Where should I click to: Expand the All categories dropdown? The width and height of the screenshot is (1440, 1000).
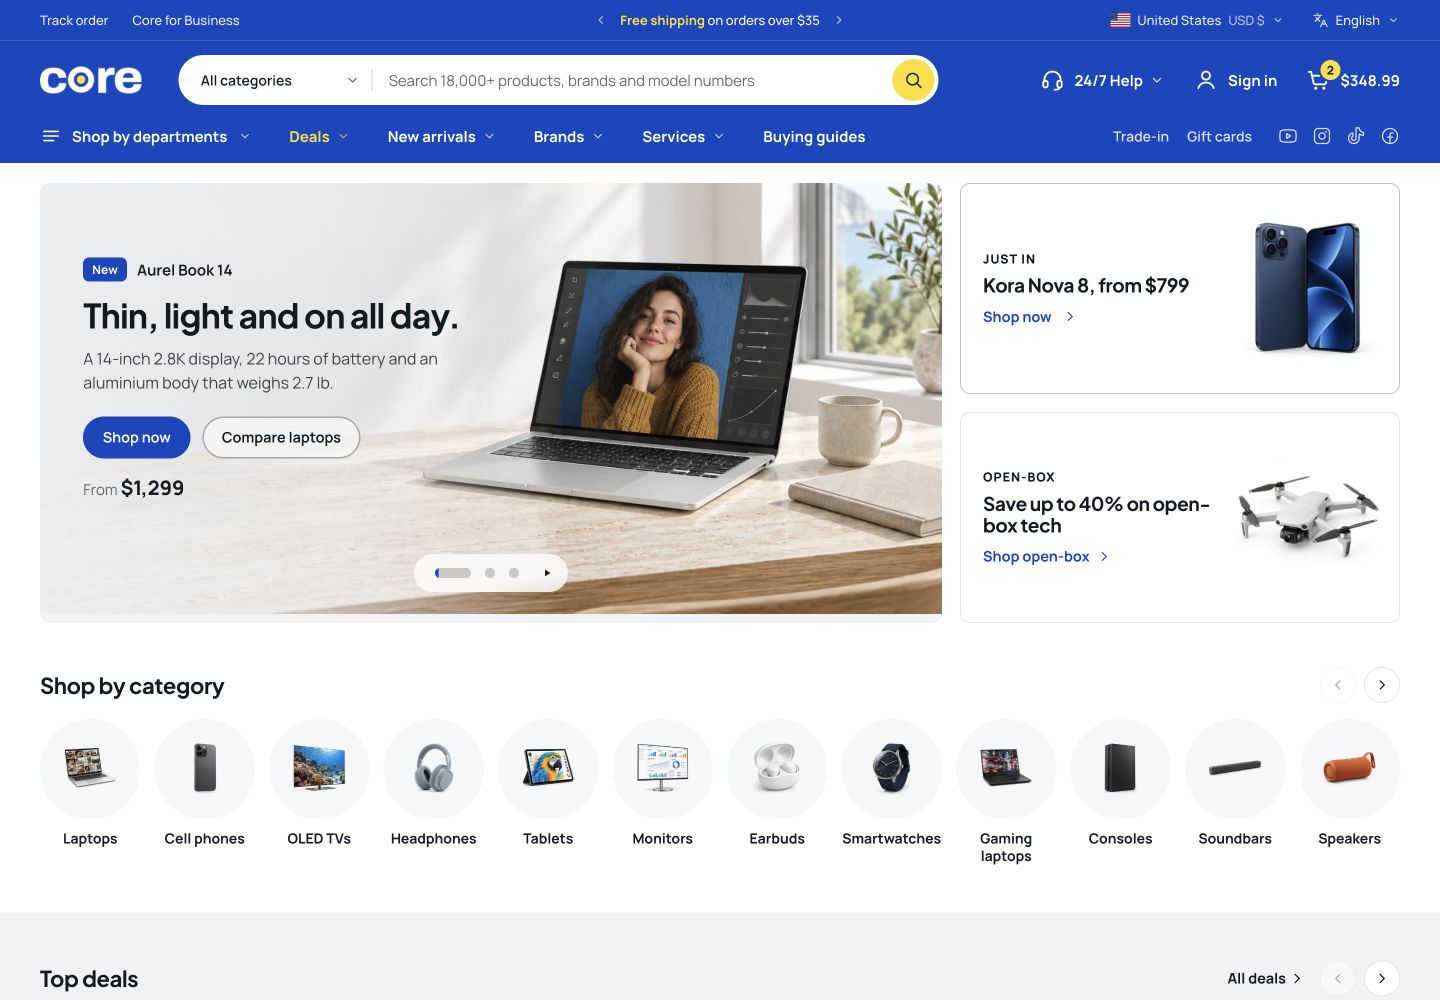click(278, 80)
